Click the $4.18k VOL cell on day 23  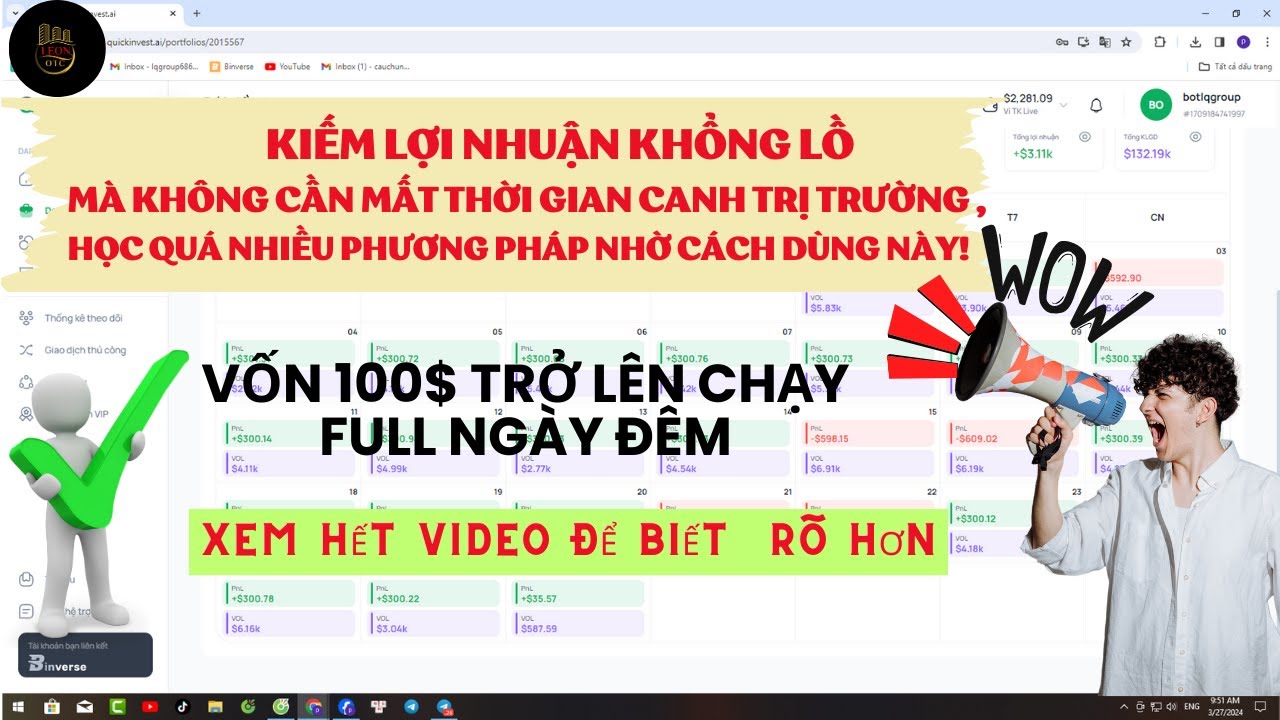click(x=988, y=543)
